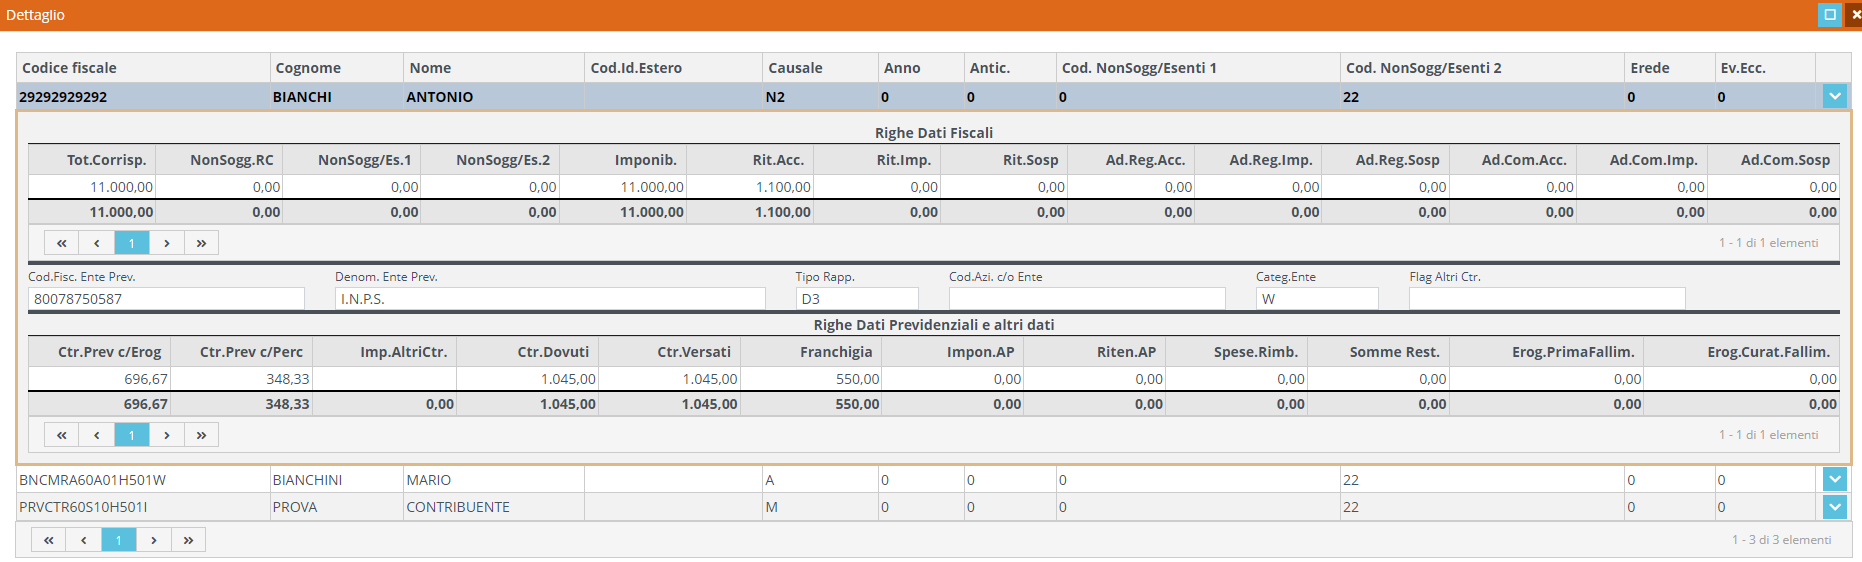Screen dimensions: 1862x562
Task: Go to first page in Dati Previdenziali pager
Action: pos(62,435)
